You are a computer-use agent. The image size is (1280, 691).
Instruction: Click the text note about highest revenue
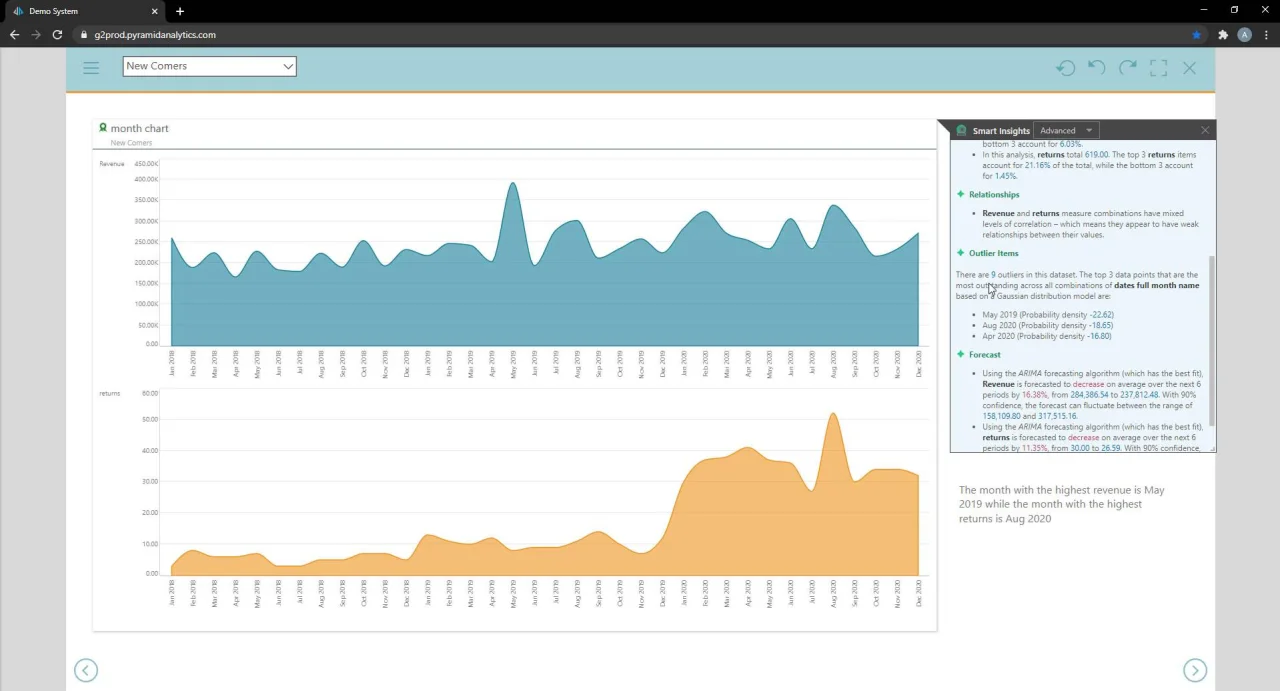(x=1061, y=504)
